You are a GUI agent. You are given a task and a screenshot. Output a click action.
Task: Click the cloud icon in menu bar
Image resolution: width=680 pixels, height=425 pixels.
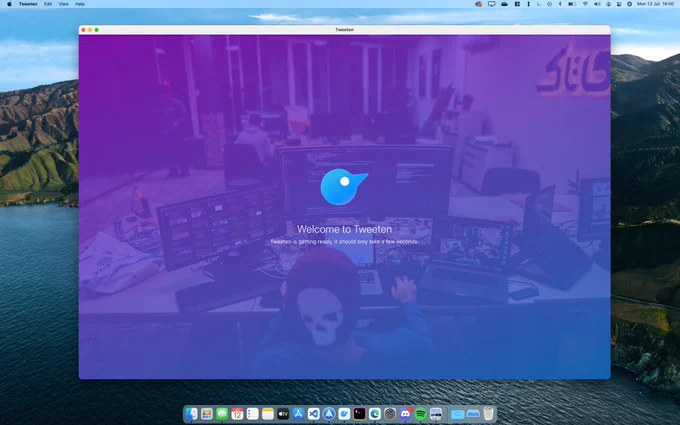pyautogui.click(x=504, y=4)
